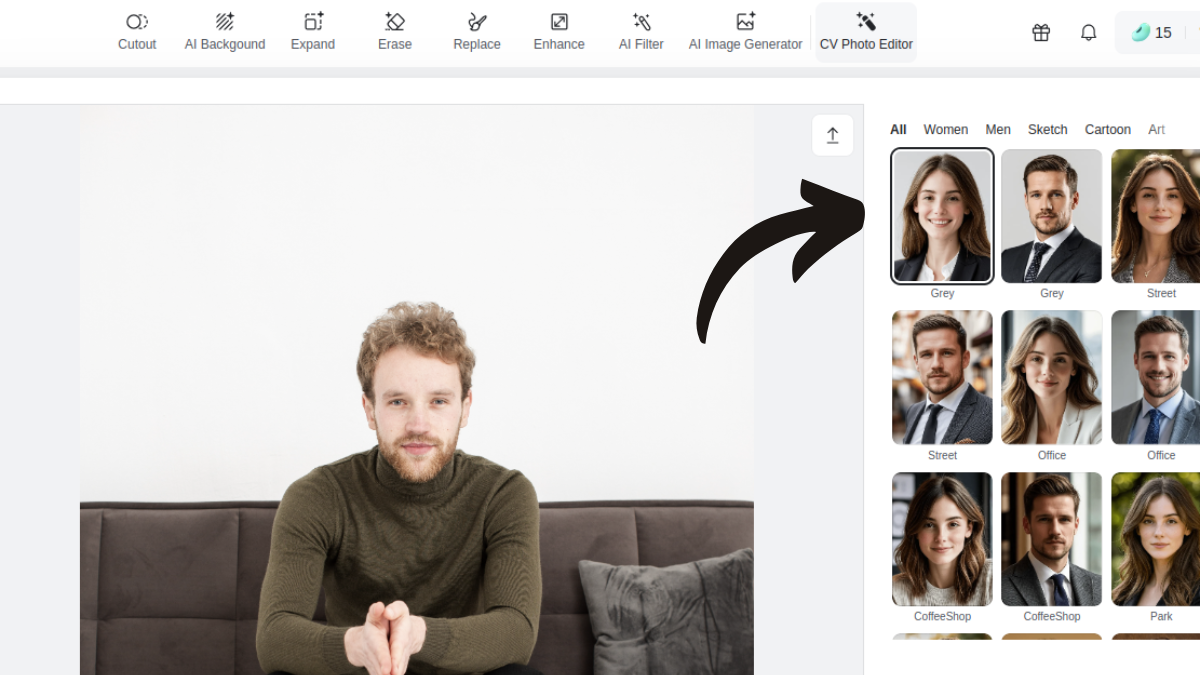This screenshot has height=675, width=1200.
Task: Switch to the Sketch style tab
Action: [1047, 129]
